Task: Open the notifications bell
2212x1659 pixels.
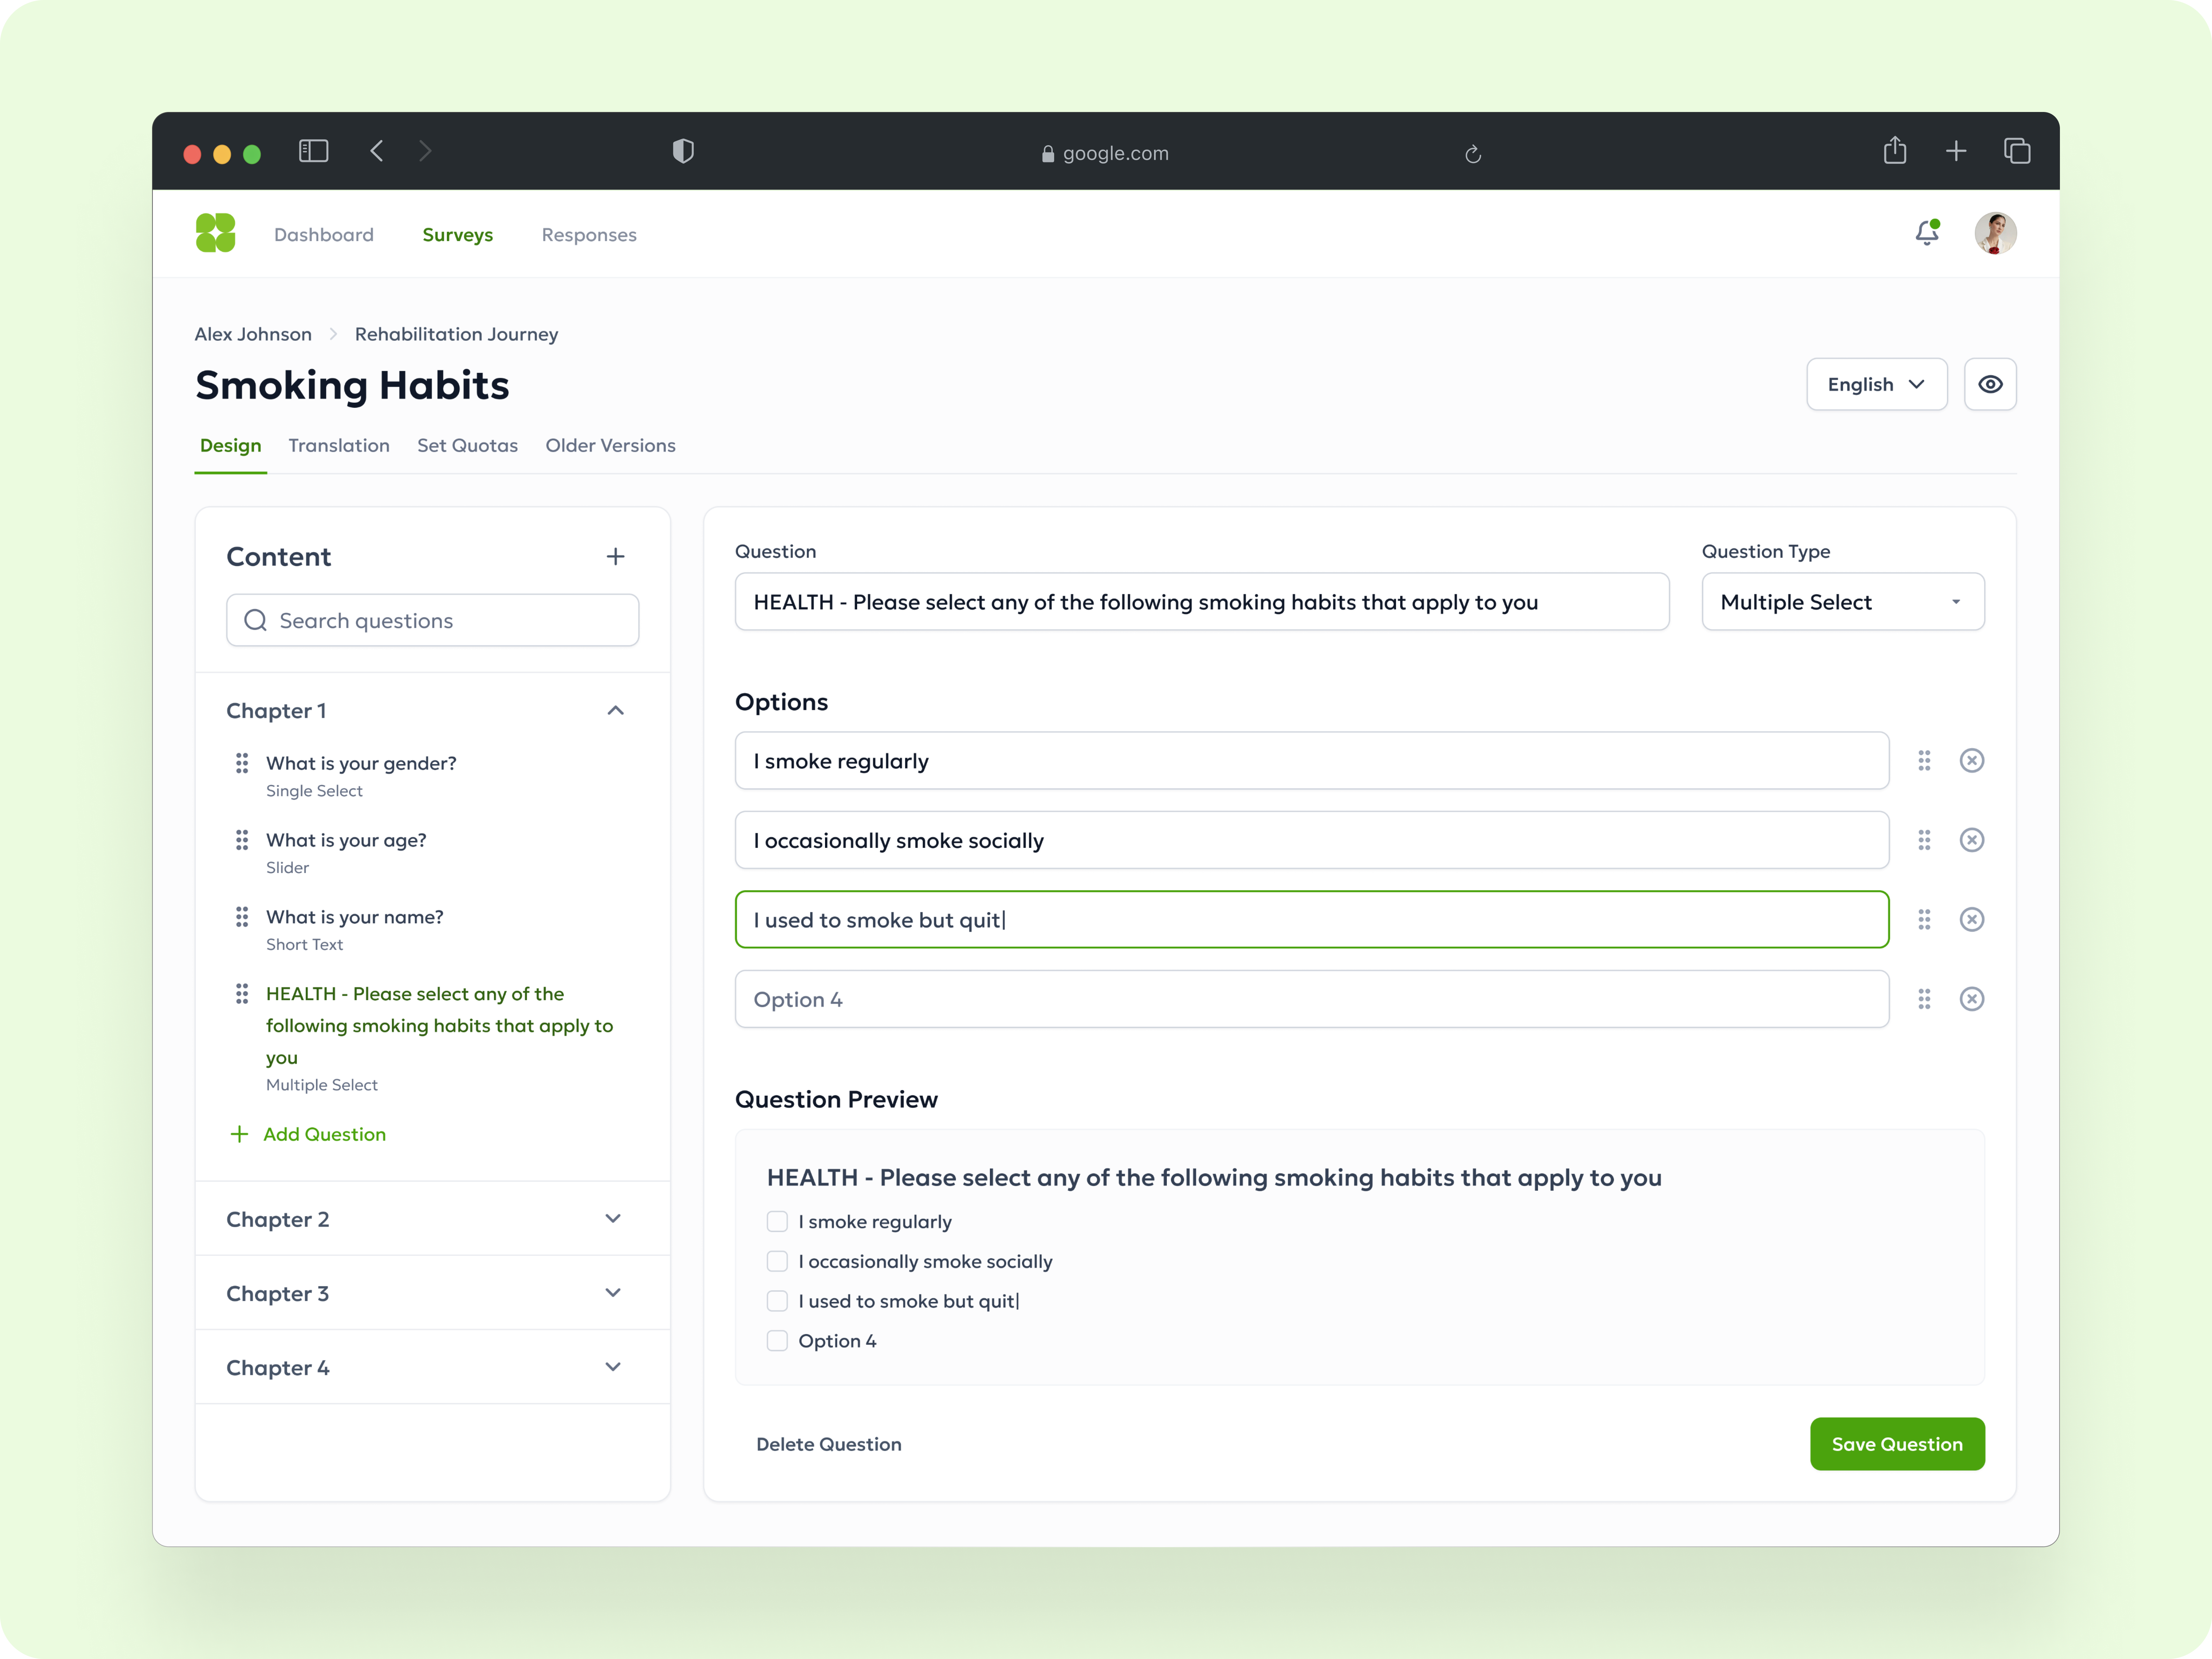Action: point(1928,233)
